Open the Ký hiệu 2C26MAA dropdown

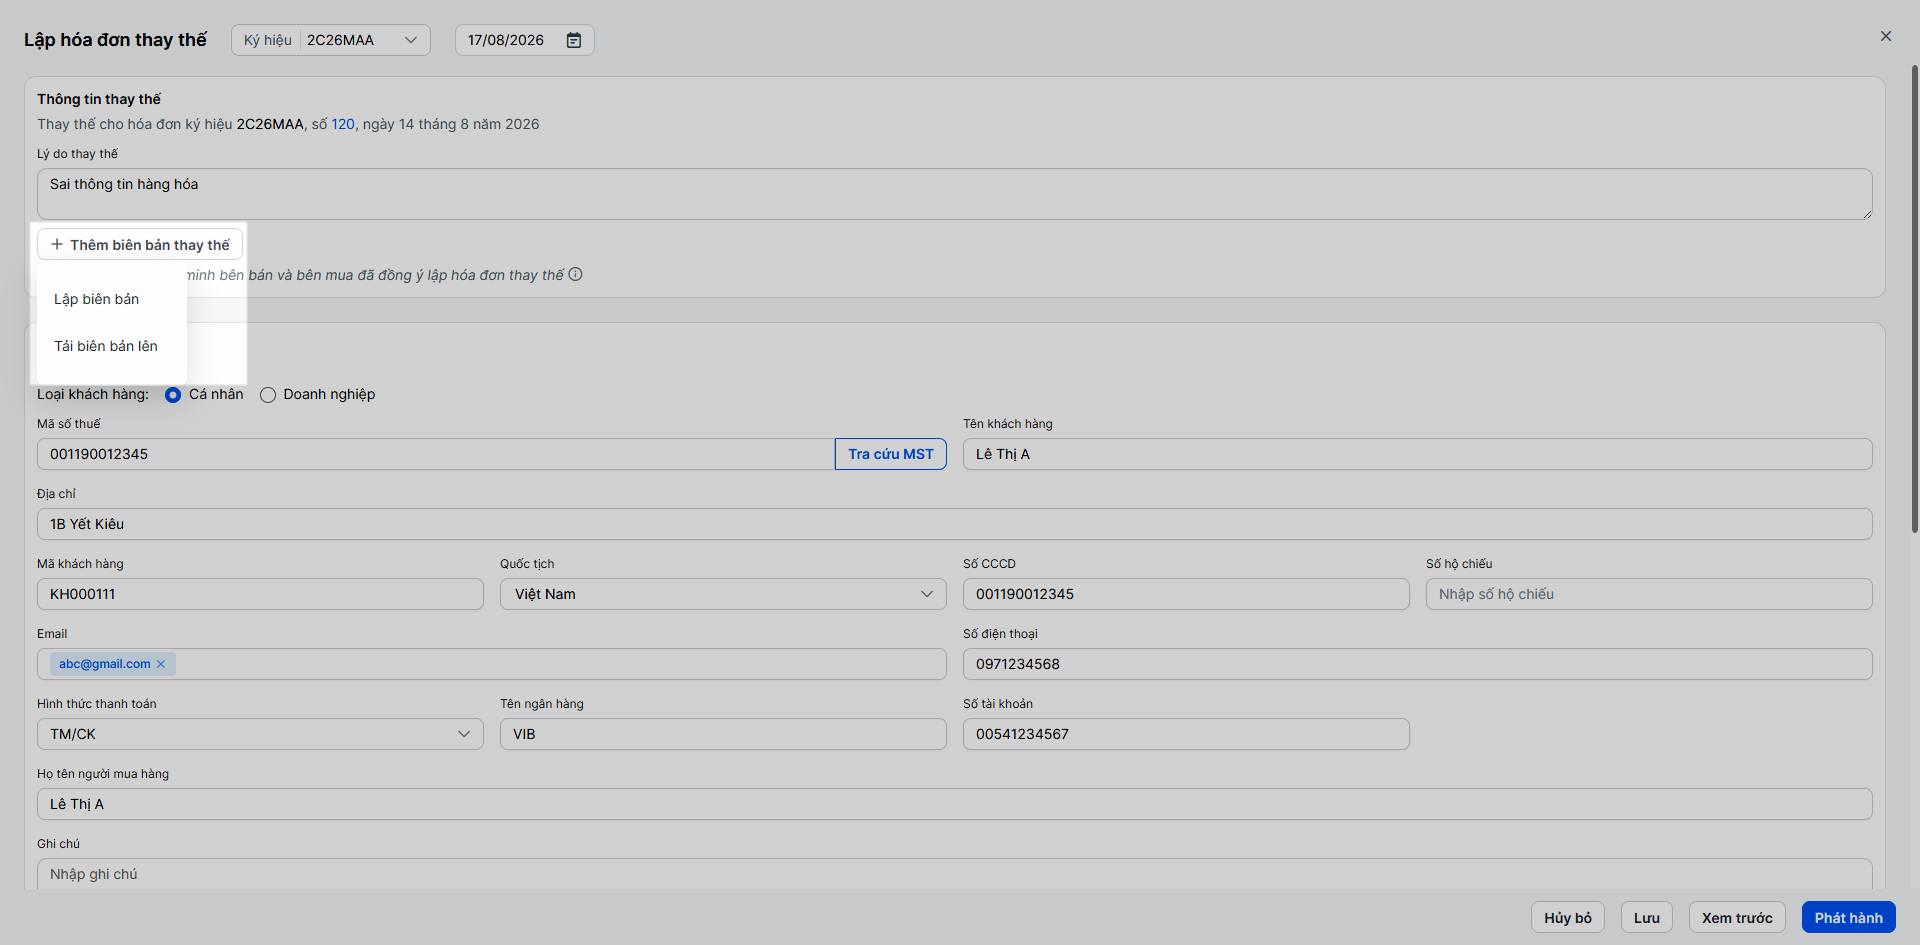(x=331, y=40)
